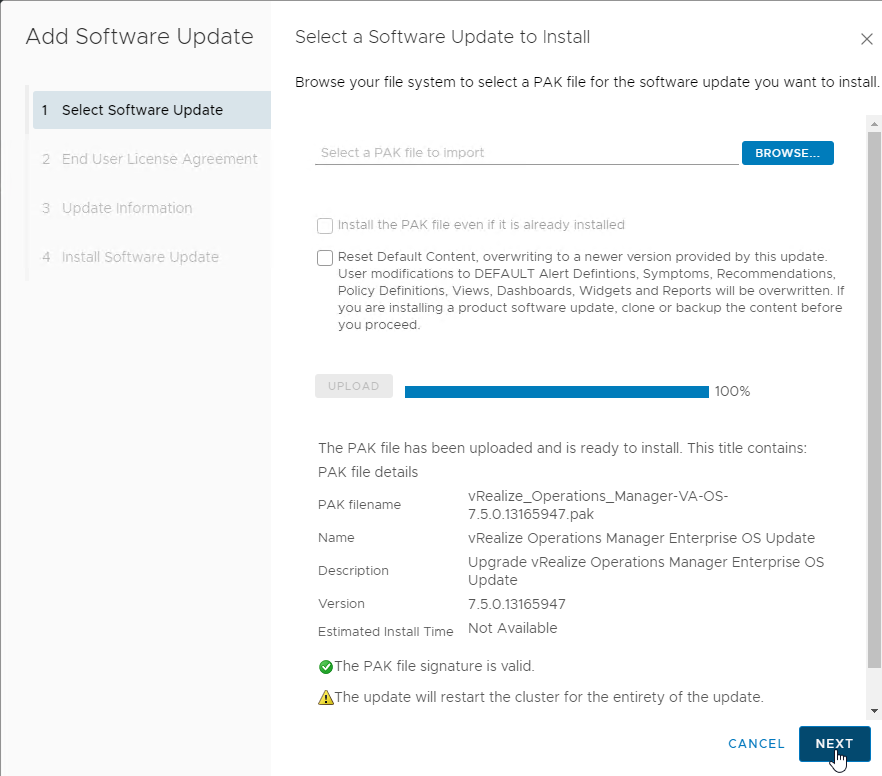Enable 'Install the PAK file even if already installed'
Screen dimensions: 882x776
[x=325, y=225]
